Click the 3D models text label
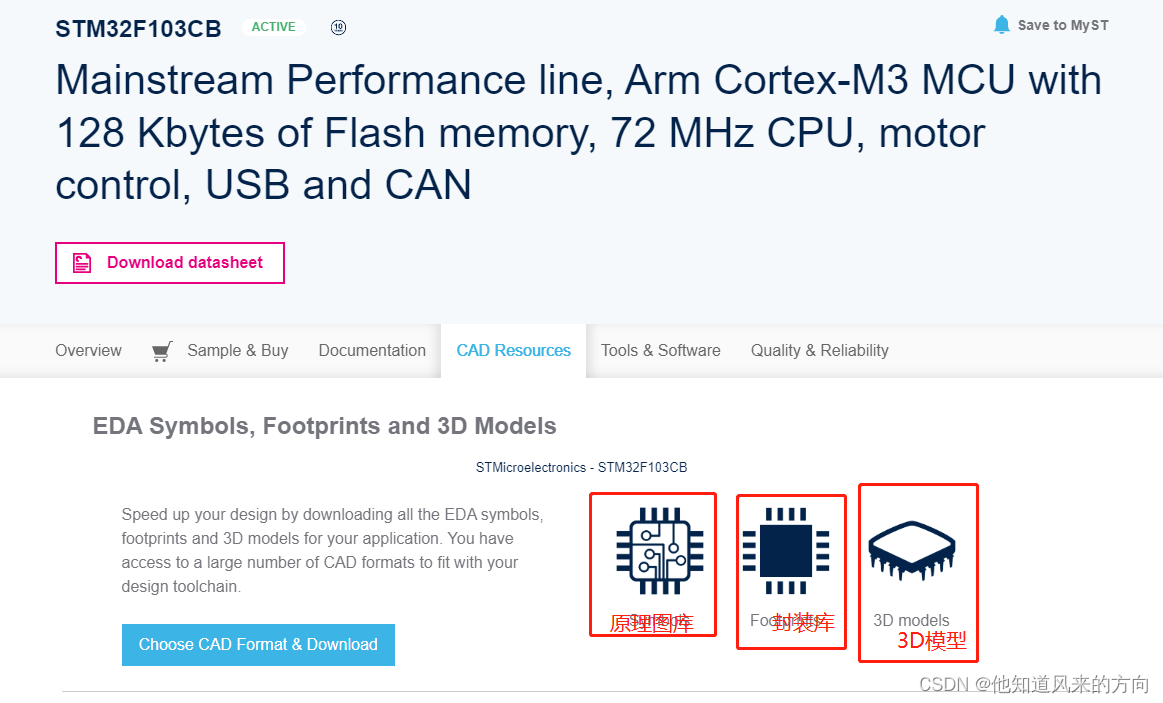The width and height of the screenshot is (1163, 703). click(x=911, y=620)
